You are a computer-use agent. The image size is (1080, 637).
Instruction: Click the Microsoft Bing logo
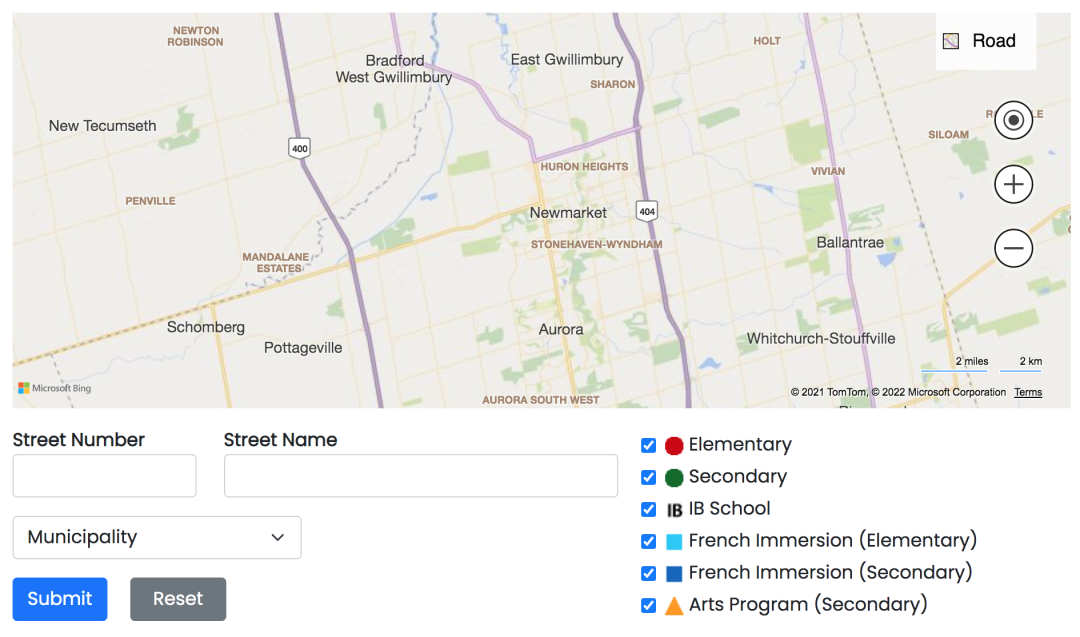coord(55,388)
